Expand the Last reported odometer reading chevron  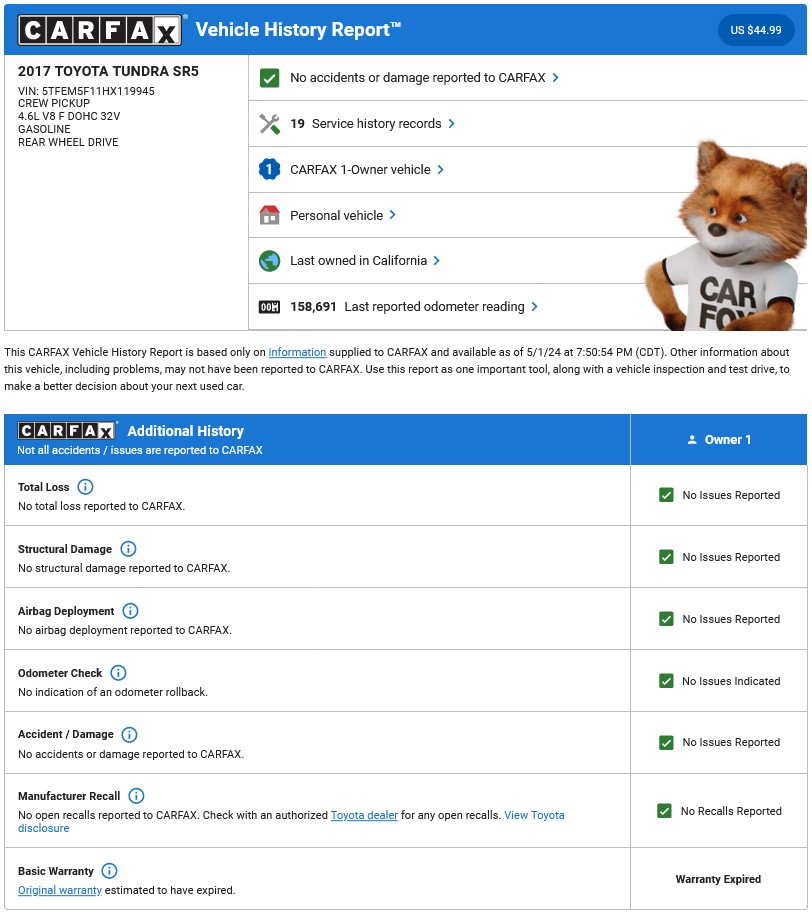534,307
